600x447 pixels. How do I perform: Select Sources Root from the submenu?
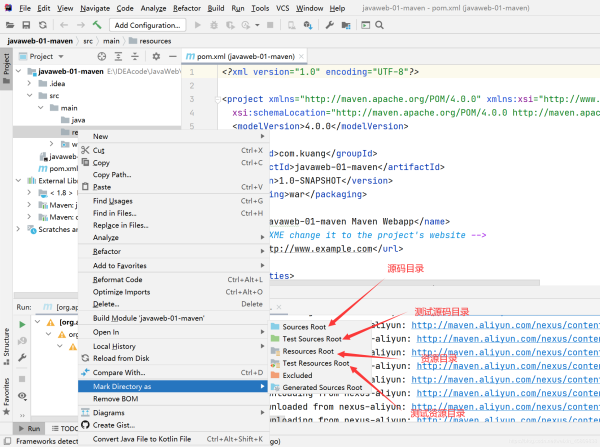(304, 327)
